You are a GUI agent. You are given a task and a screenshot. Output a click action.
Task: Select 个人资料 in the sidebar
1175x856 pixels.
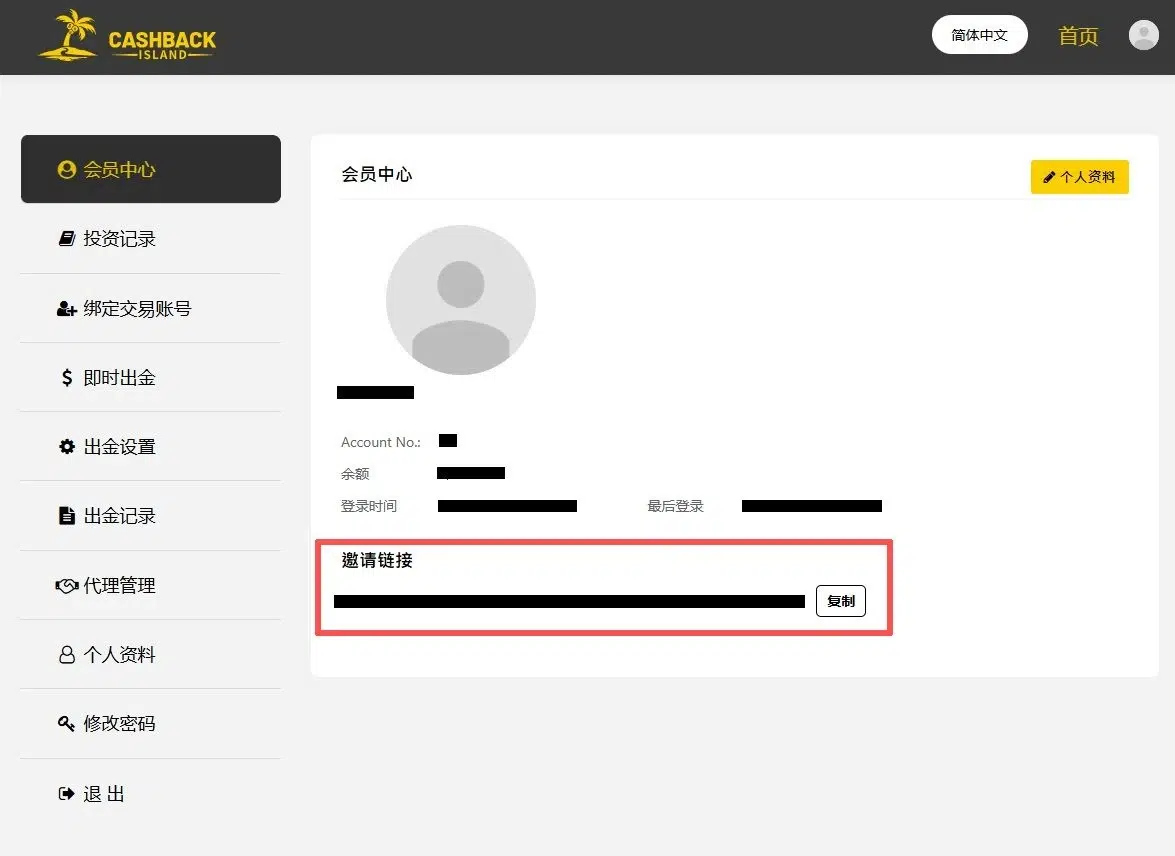click(x=151, y=654)
